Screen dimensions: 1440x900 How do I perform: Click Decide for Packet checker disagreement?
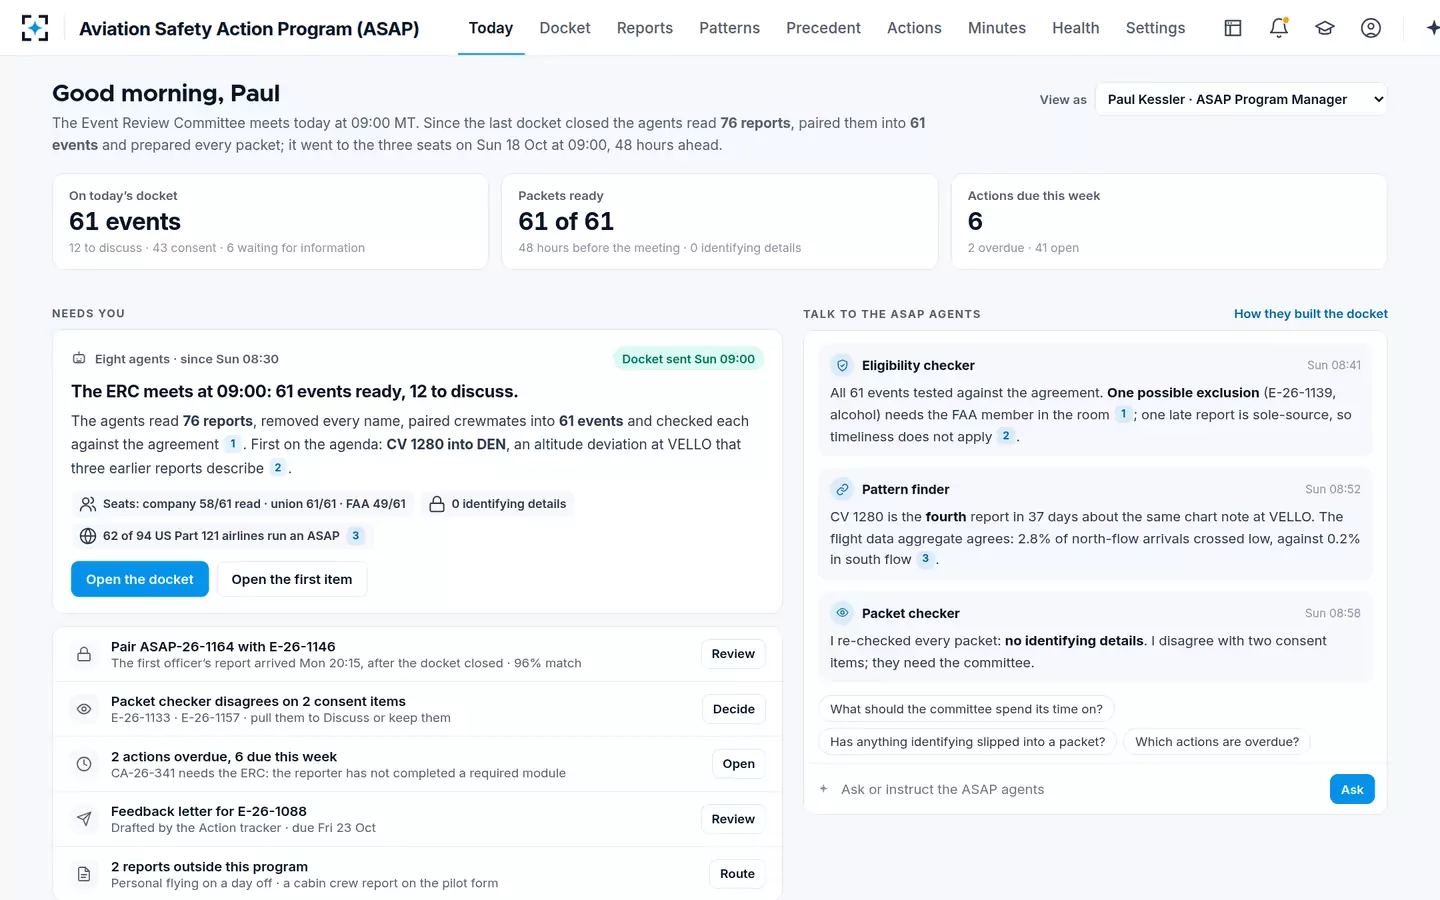point(733,709)
